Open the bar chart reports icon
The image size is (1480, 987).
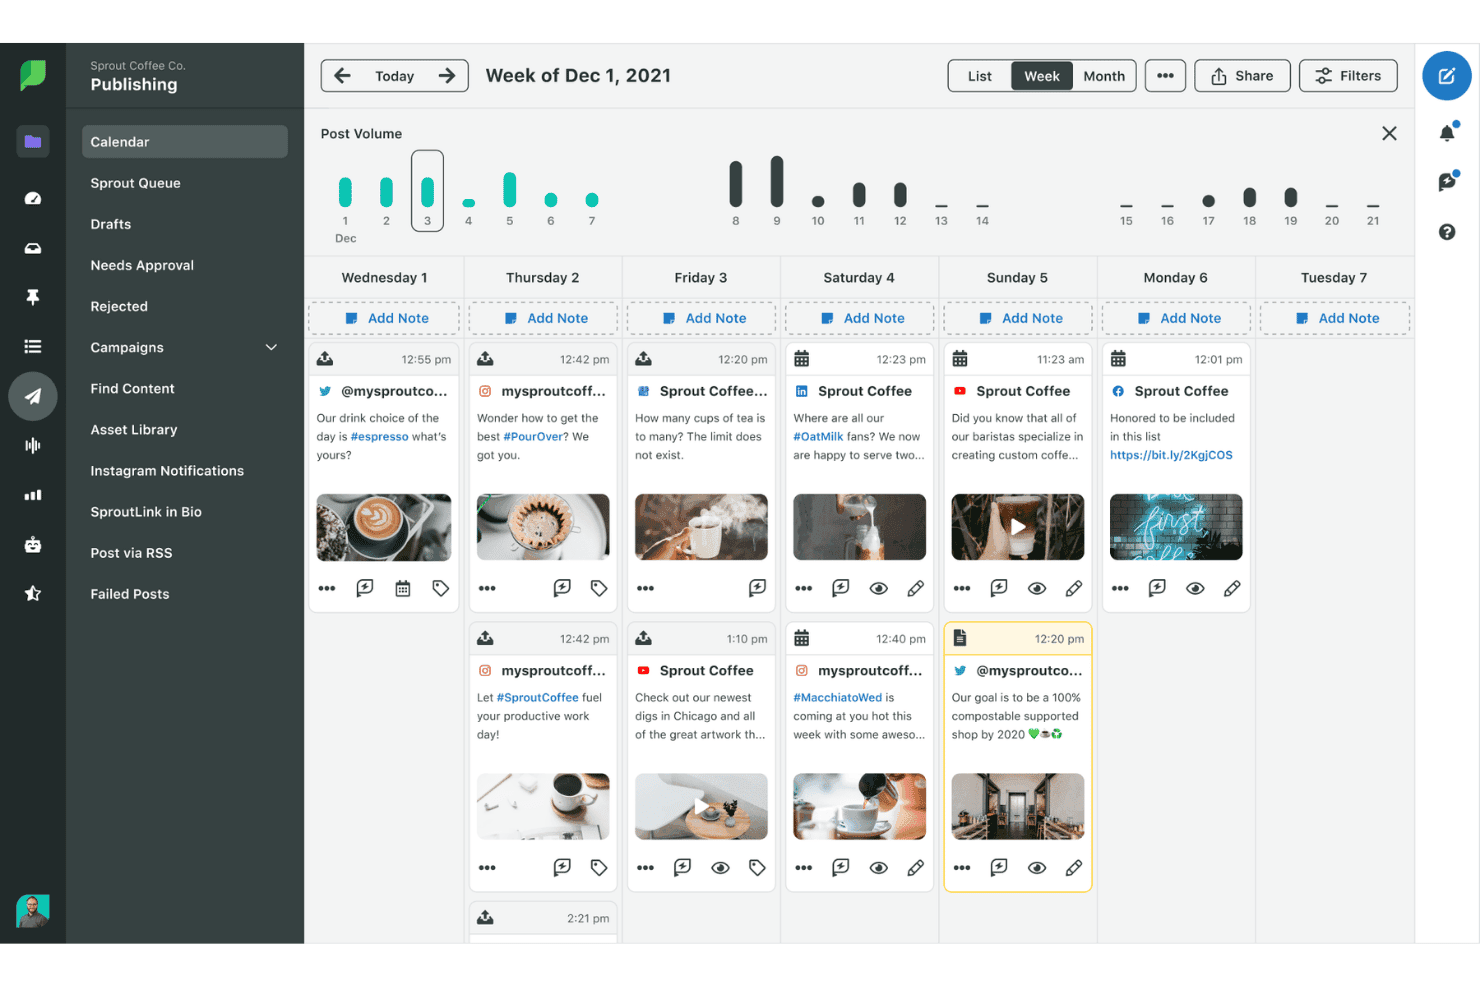click(33, 495)
